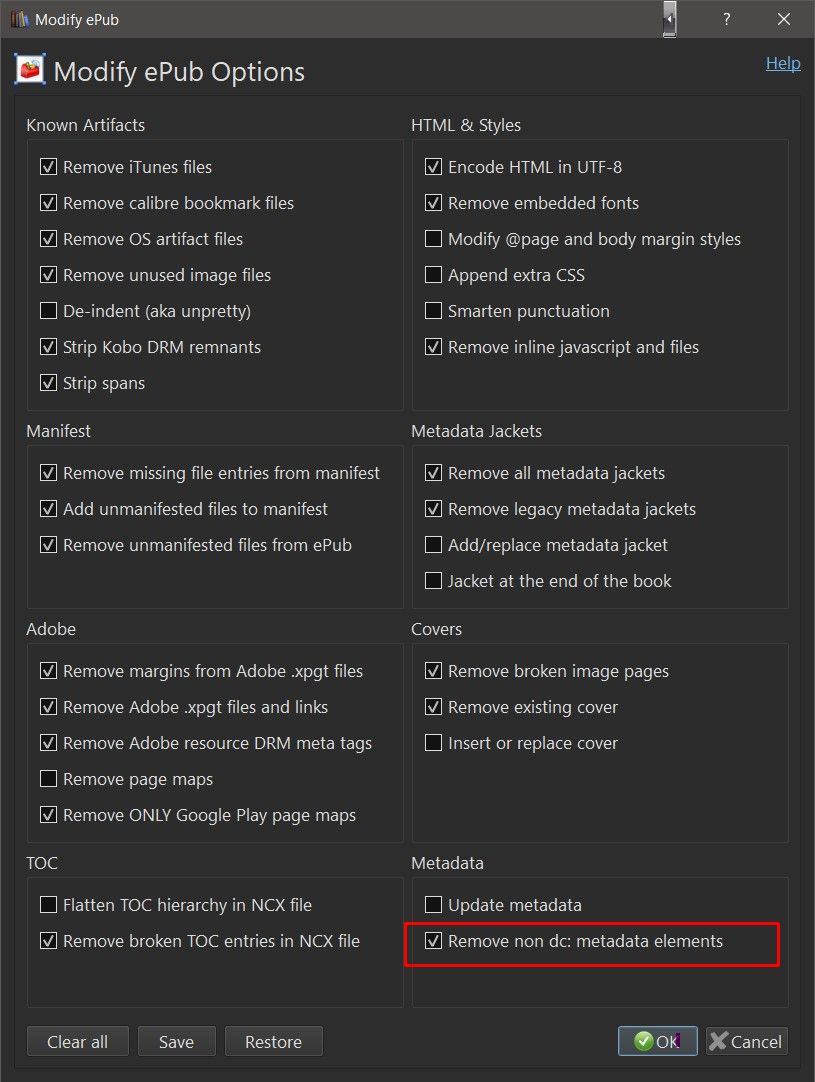Click the Modify ePub toolbox icon

[x=30, y=71]
